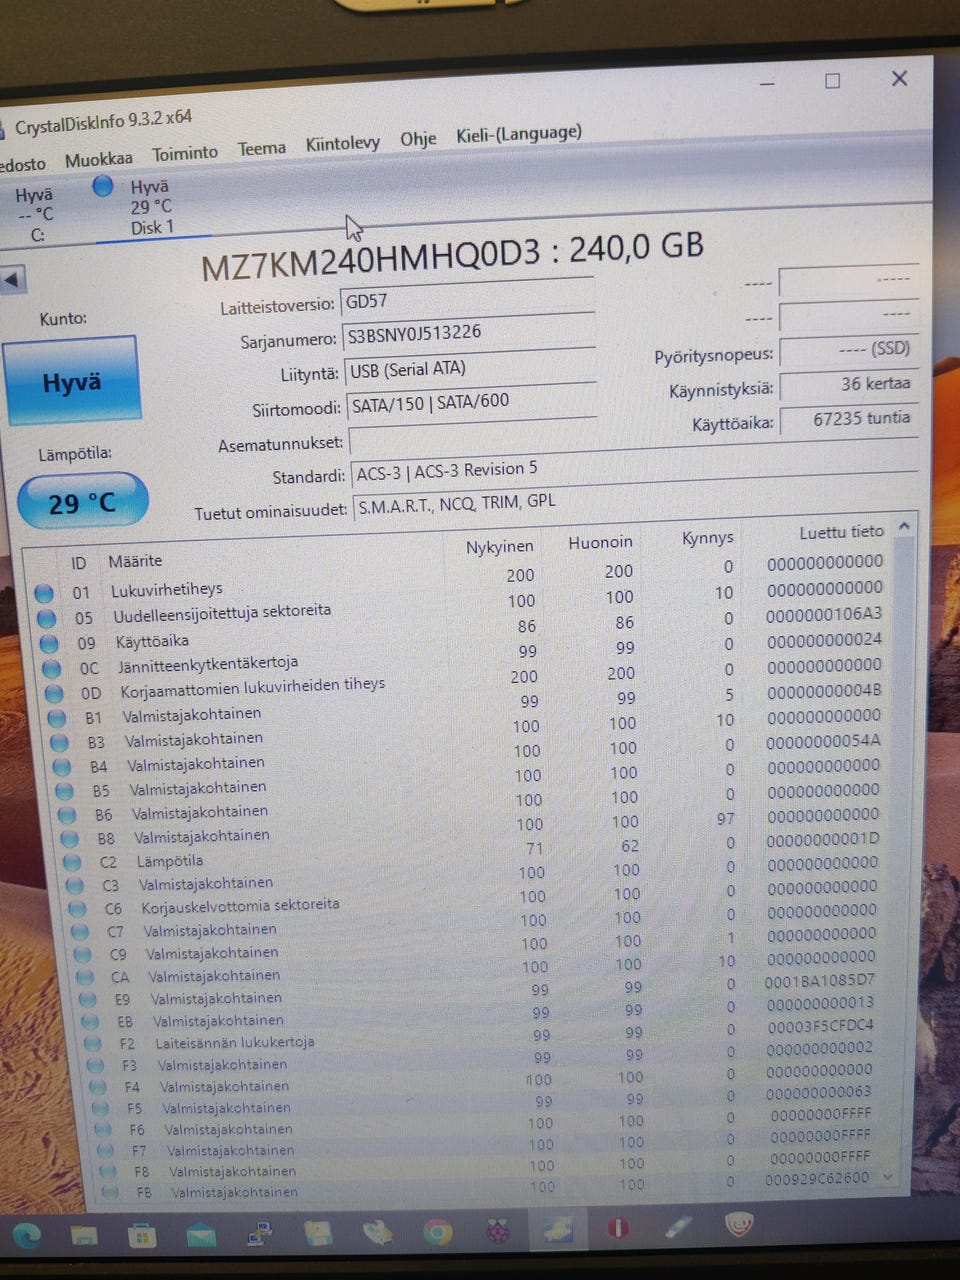960x1280 pixels.
Task: Open the Muokkaa menu
Action: [x=99, y=159]
